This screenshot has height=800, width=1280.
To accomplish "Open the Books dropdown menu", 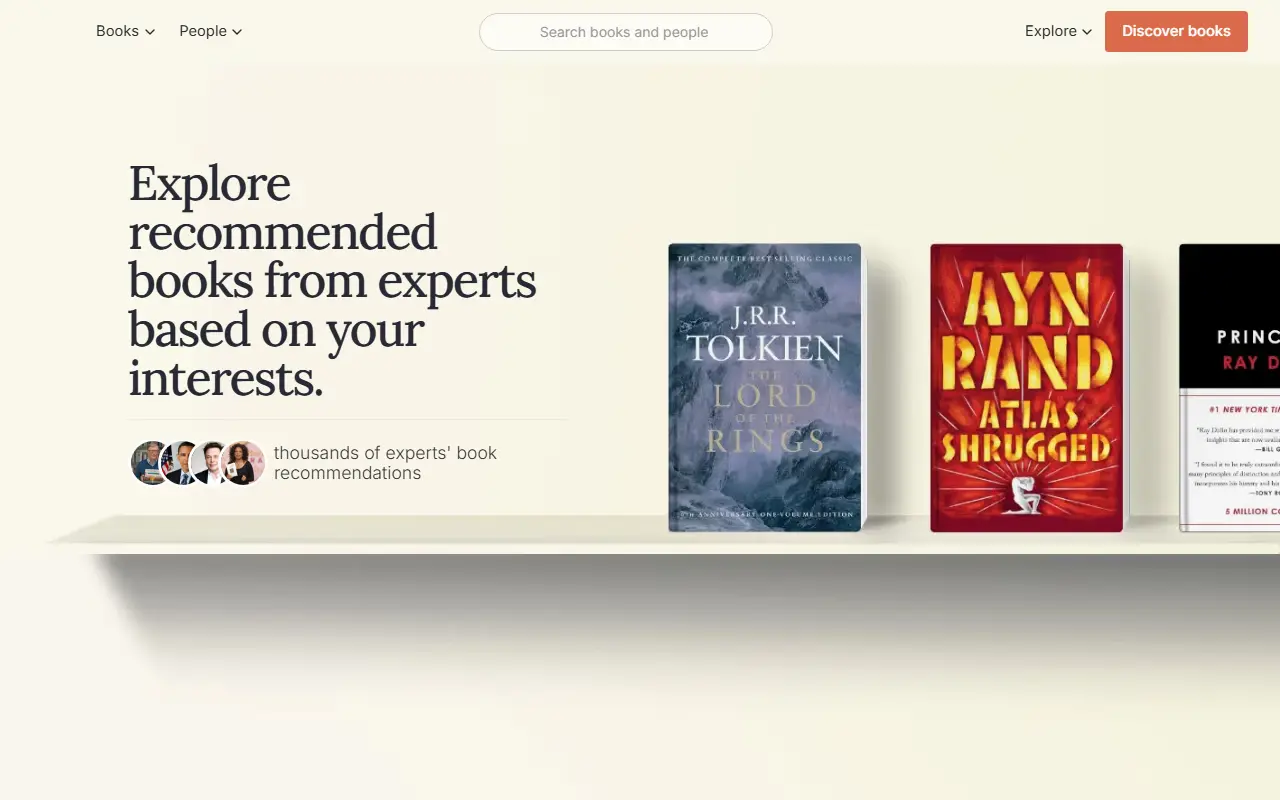I will 125,31.
